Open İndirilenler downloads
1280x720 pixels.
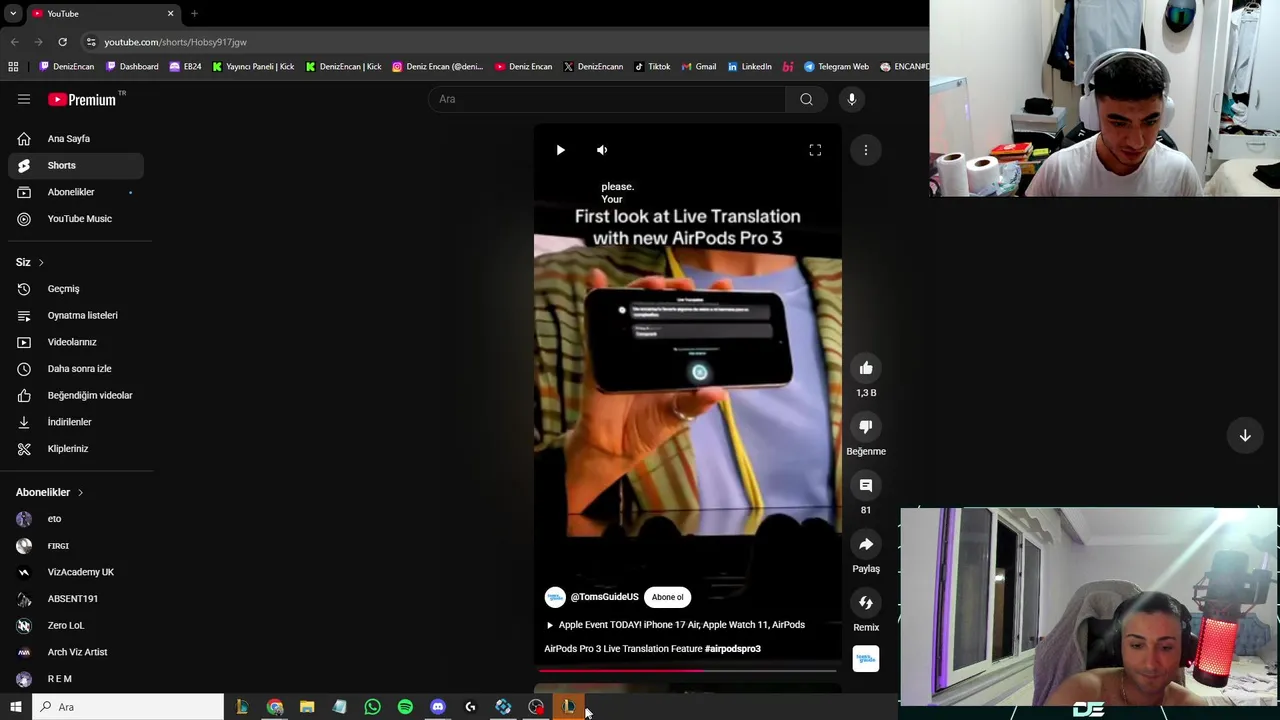76,422
